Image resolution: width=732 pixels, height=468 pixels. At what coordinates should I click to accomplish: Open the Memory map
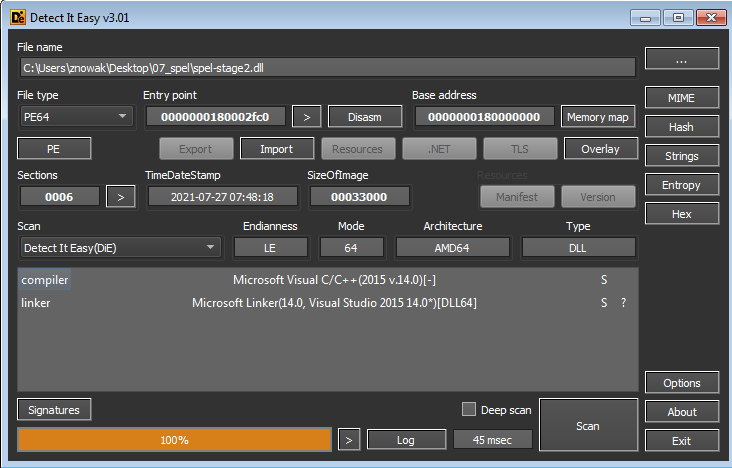(598, 117)
